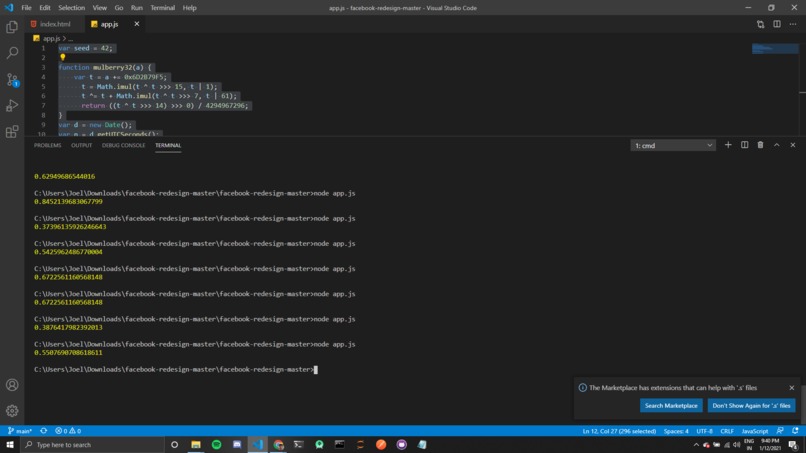Open Spotify from the taskbar
Viewport: 806px width, 453px height.
click(216, 444)
